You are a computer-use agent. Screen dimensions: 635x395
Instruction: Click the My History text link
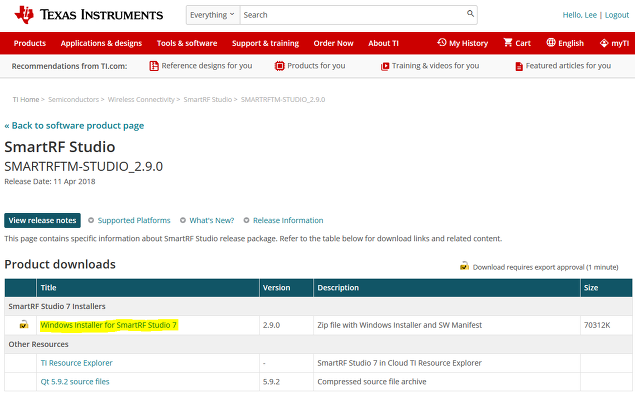[469, 43]
